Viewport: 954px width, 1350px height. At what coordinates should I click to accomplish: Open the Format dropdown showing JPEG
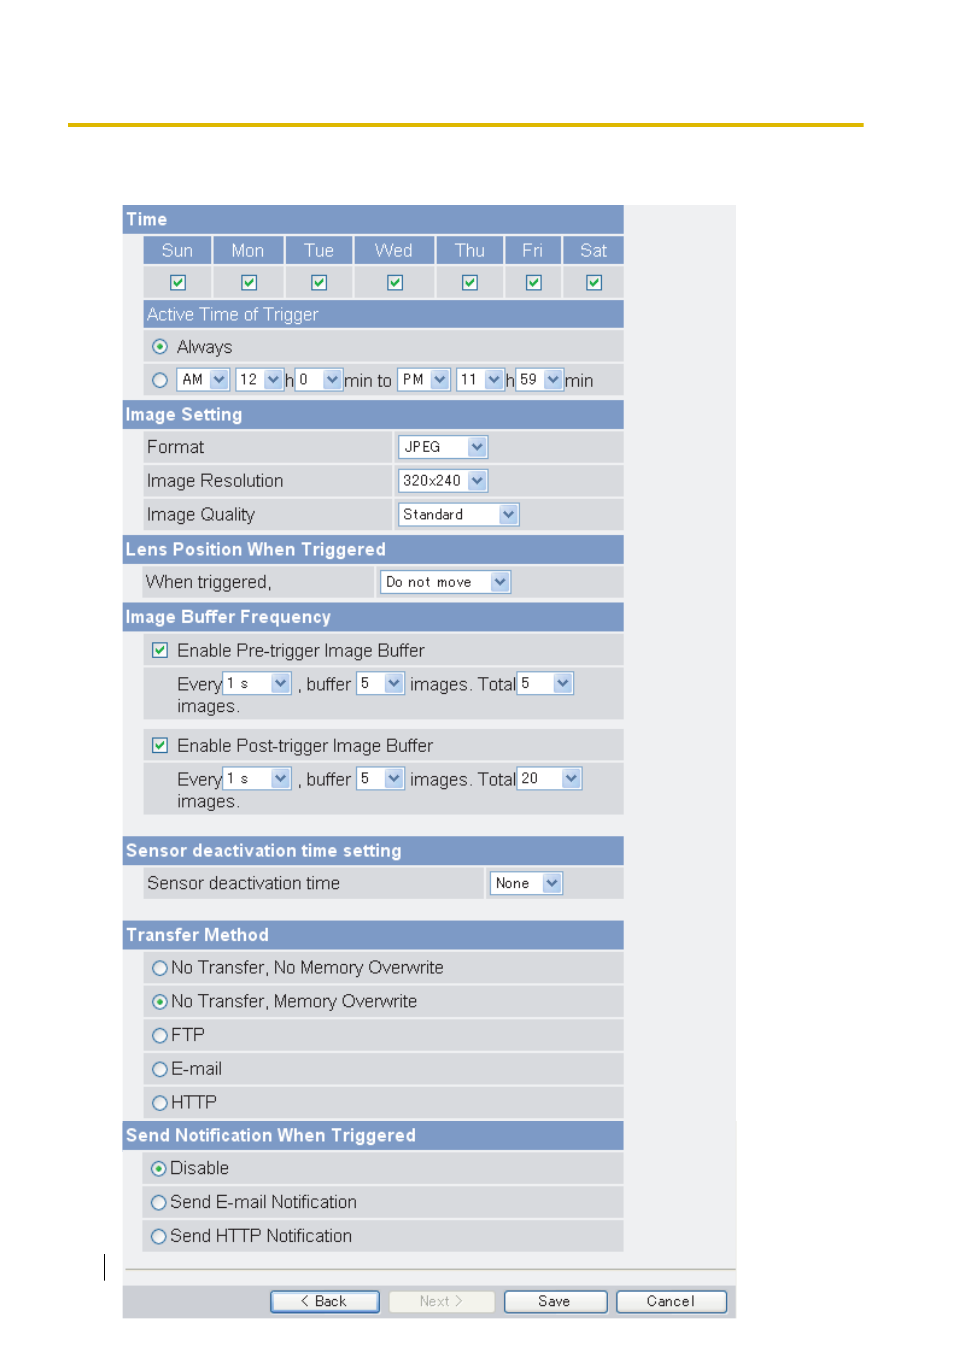443,447
